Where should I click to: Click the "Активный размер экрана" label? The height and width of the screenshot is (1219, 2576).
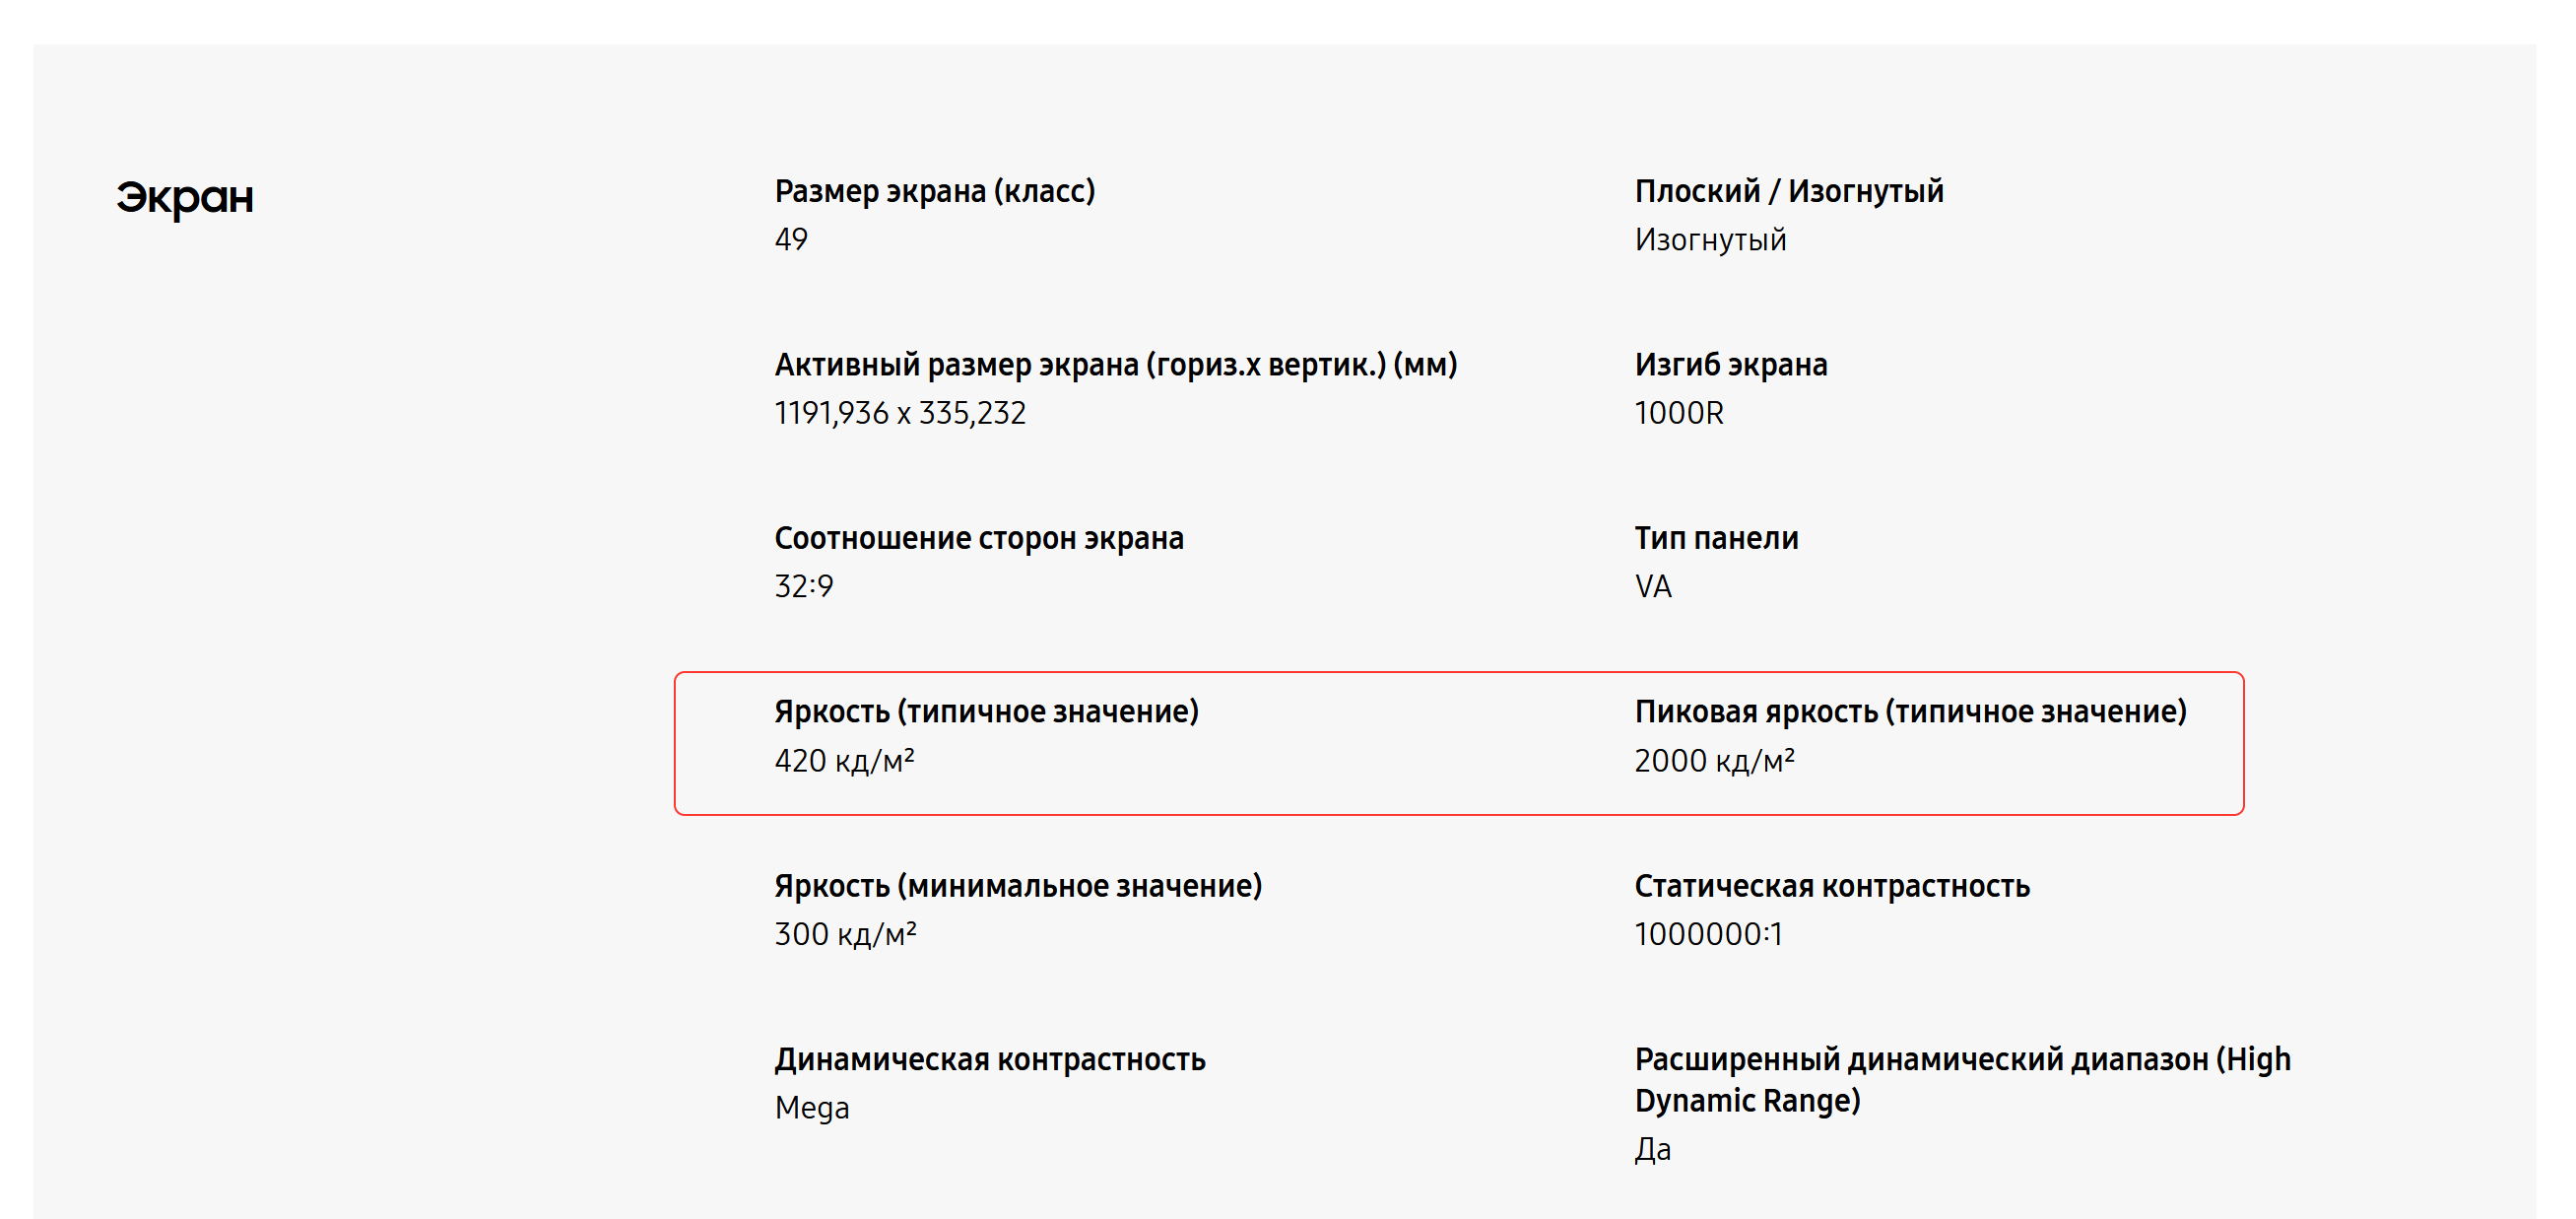point(1115,365)
